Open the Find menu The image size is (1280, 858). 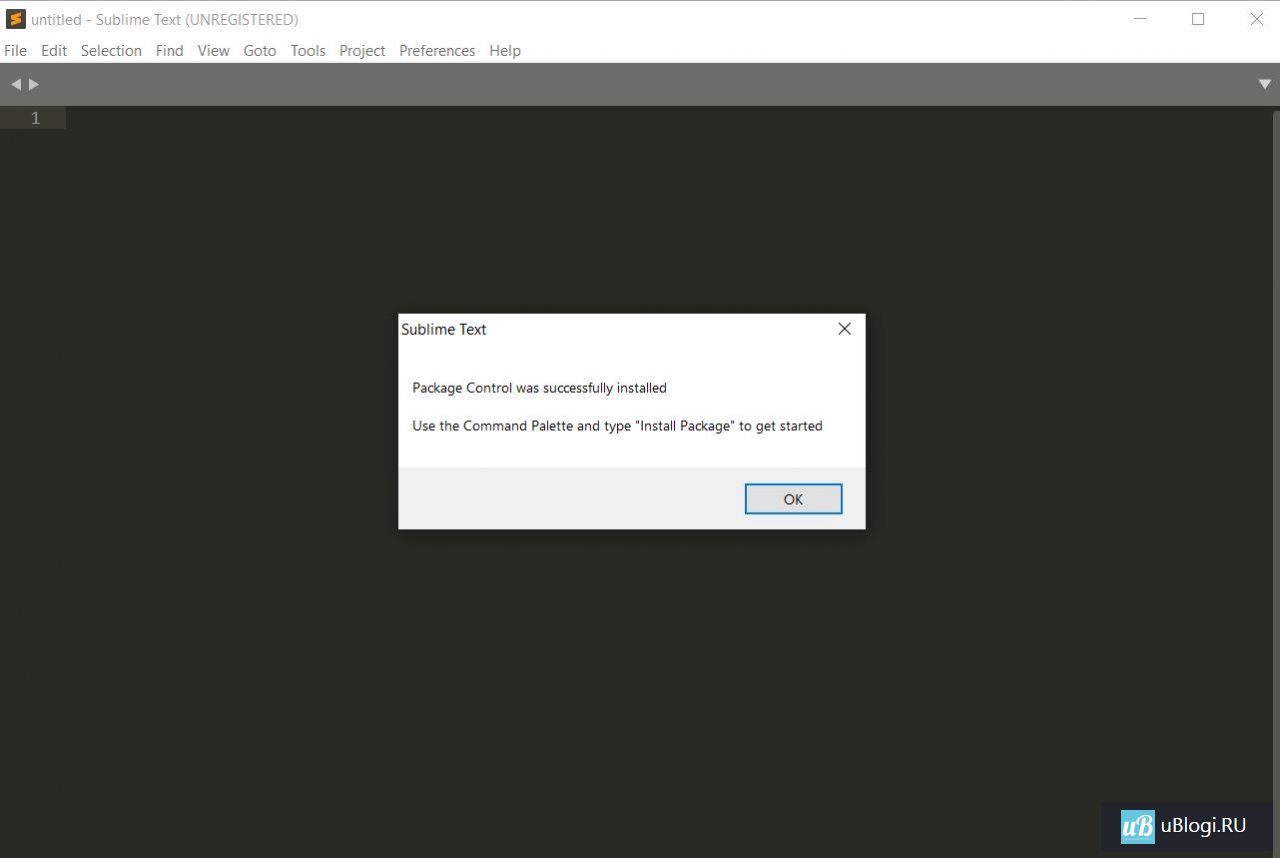(169, 50)
